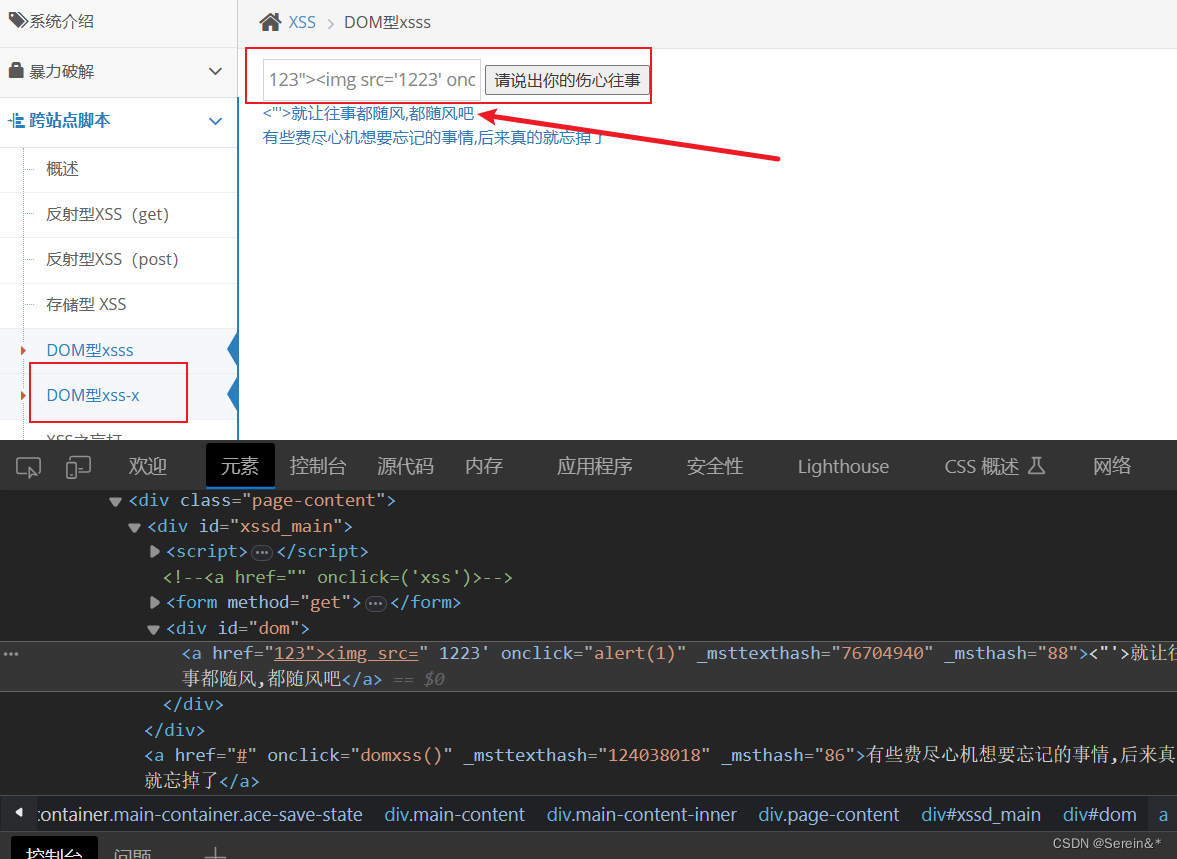Click the indent icon beside 跨站点脚本

pos(16,120)
